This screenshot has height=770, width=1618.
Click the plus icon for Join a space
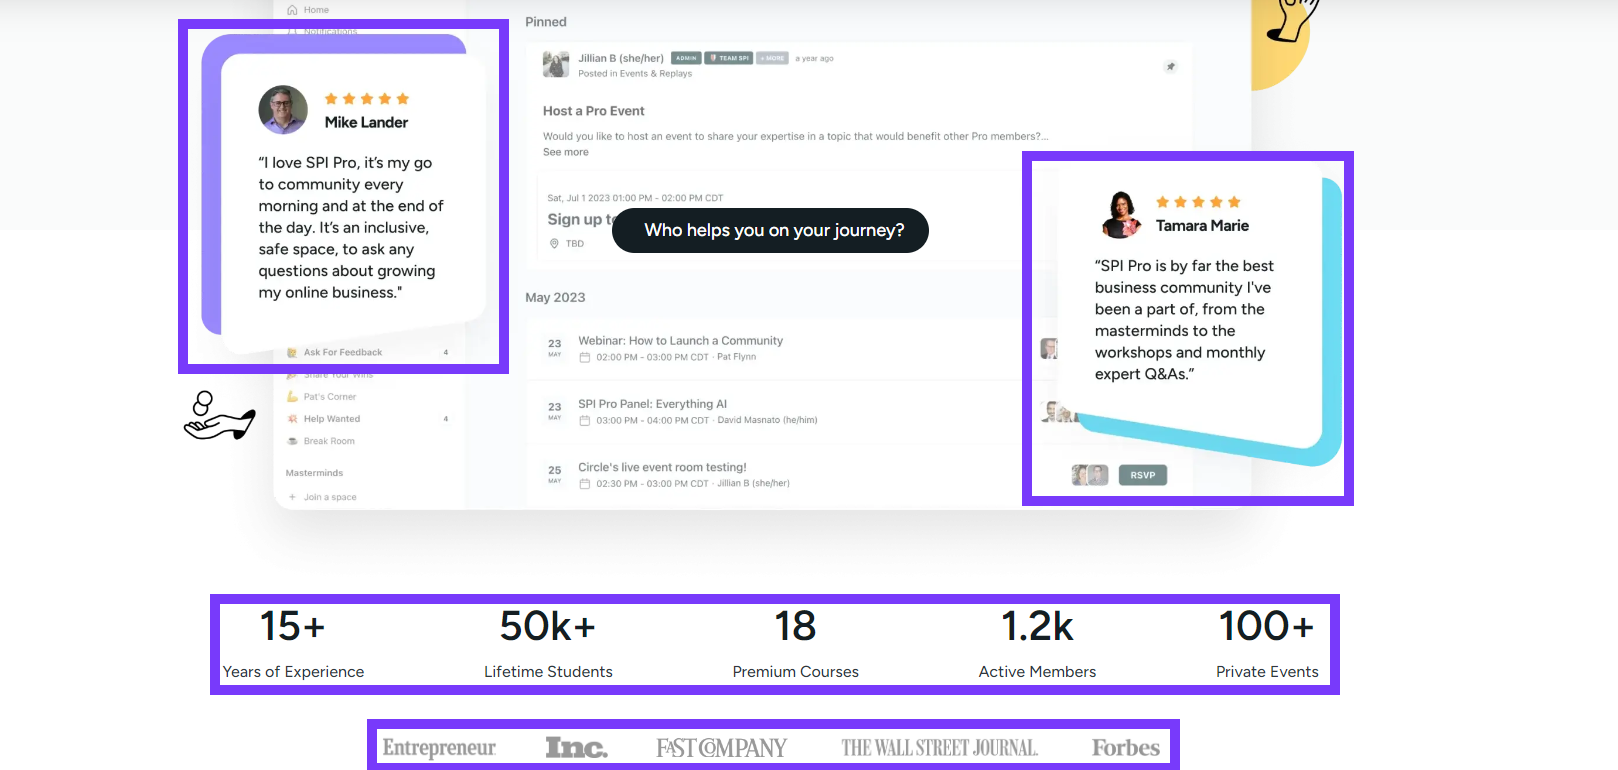292,497
